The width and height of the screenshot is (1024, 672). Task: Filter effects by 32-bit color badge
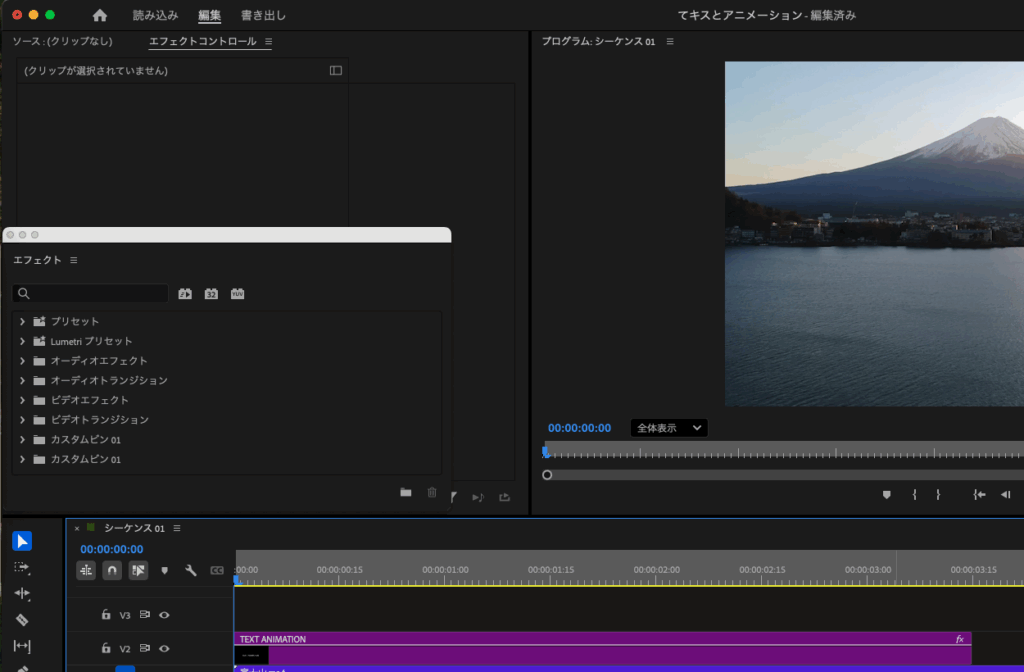coord(211,294)
